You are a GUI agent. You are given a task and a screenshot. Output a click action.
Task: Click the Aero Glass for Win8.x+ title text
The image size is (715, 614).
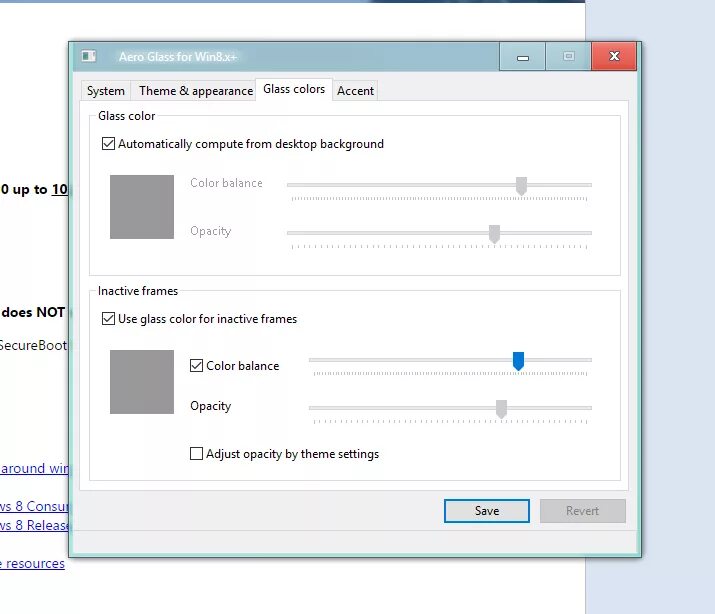pyautogui.click(x=178, y=57)
